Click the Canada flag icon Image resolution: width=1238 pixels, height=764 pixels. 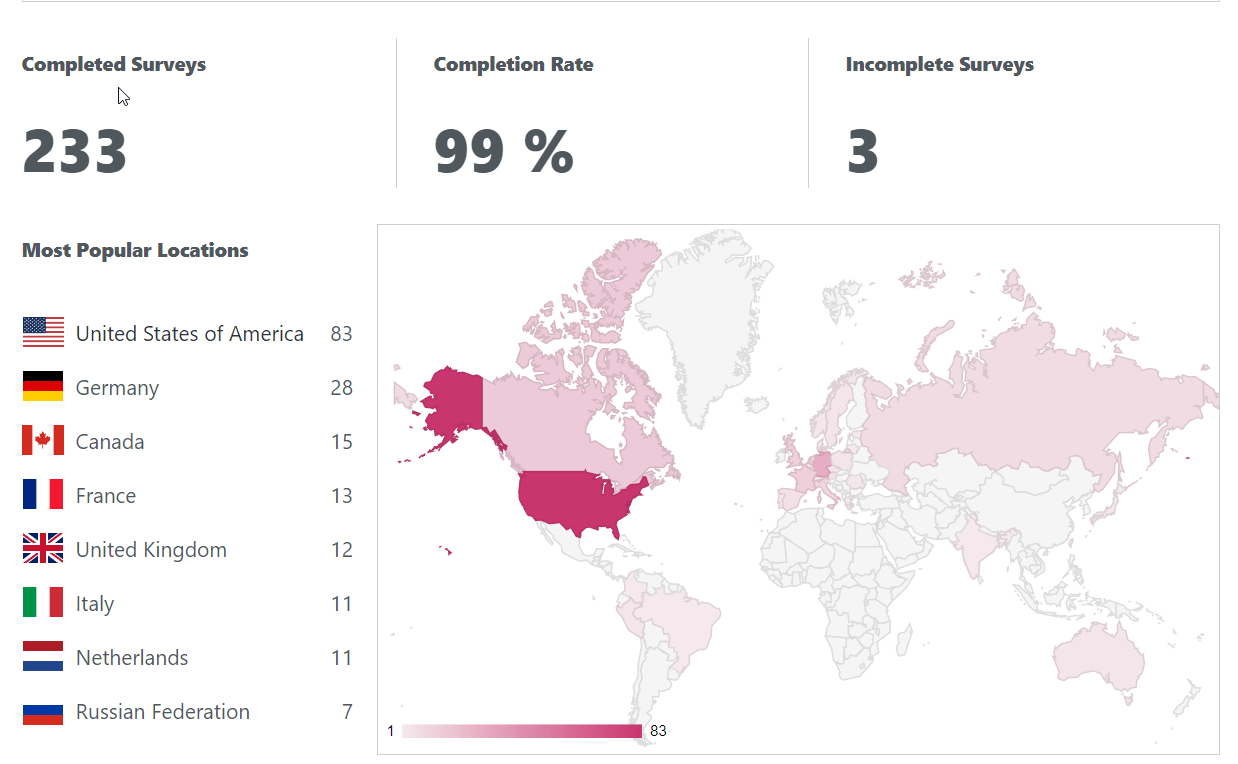pos(43,441)
